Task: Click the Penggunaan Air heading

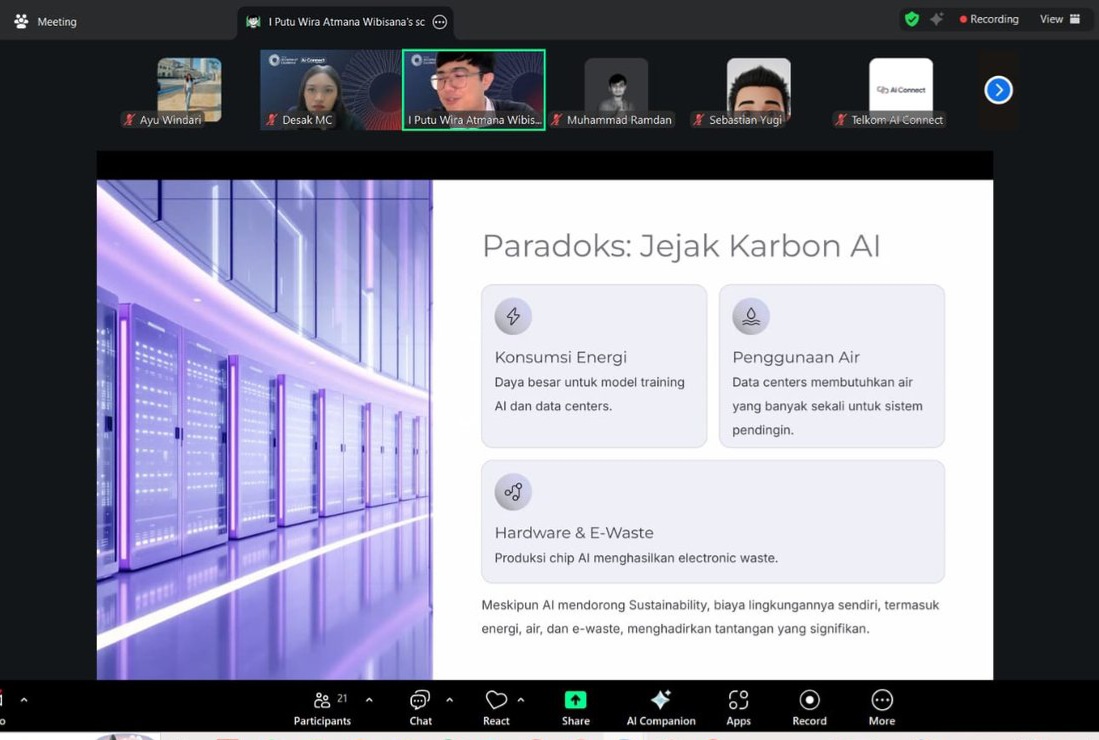Action: (x=796, y=357)
